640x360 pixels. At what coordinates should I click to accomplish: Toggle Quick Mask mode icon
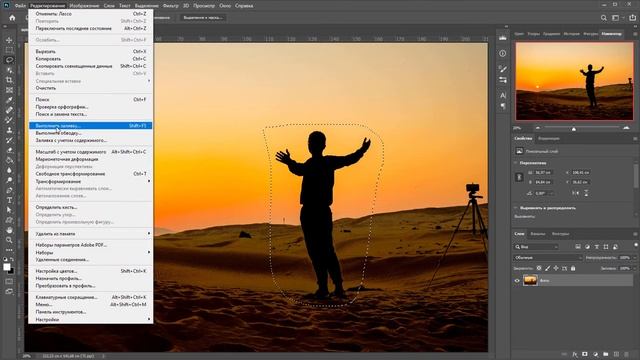point(9,281)
